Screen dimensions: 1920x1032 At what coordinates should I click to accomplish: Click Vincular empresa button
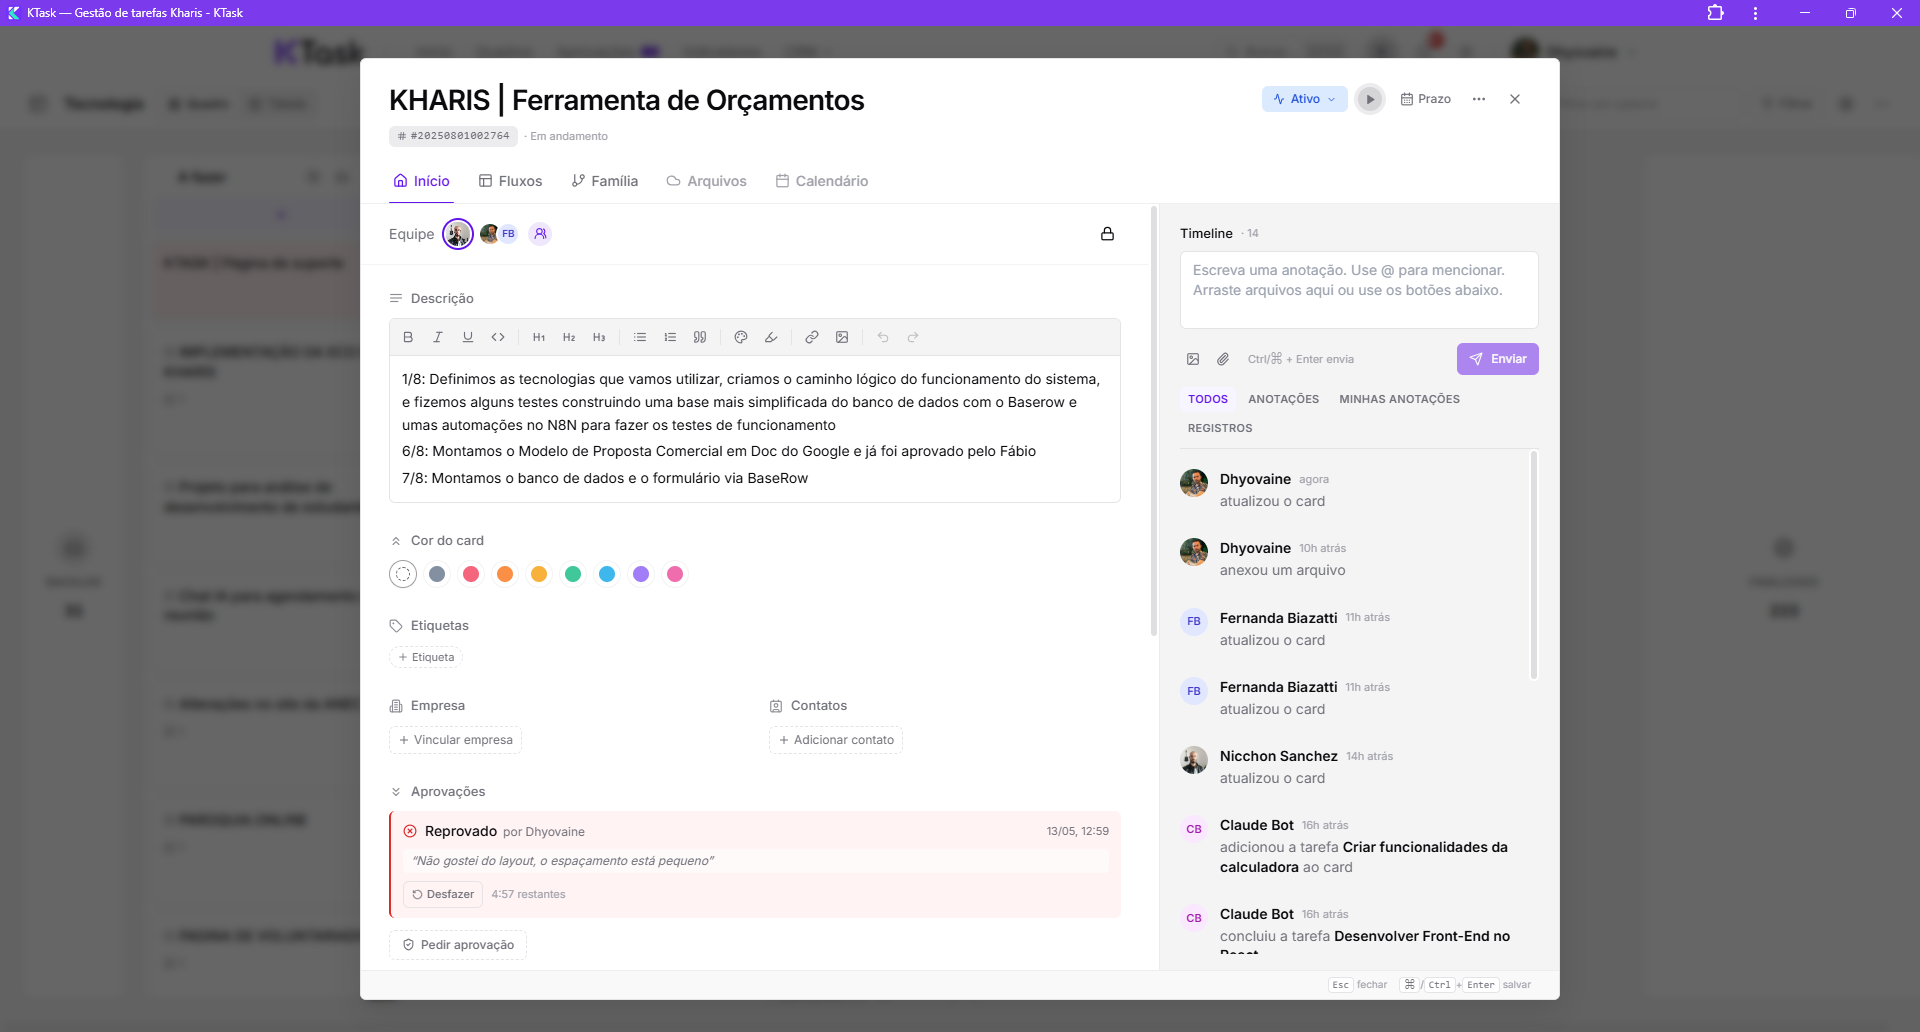point(455,740)
